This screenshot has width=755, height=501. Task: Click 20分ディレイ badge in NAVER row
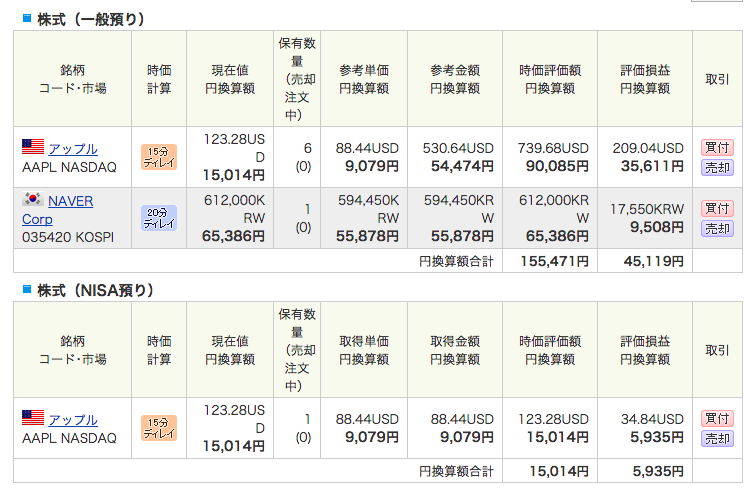coord(159,218)
